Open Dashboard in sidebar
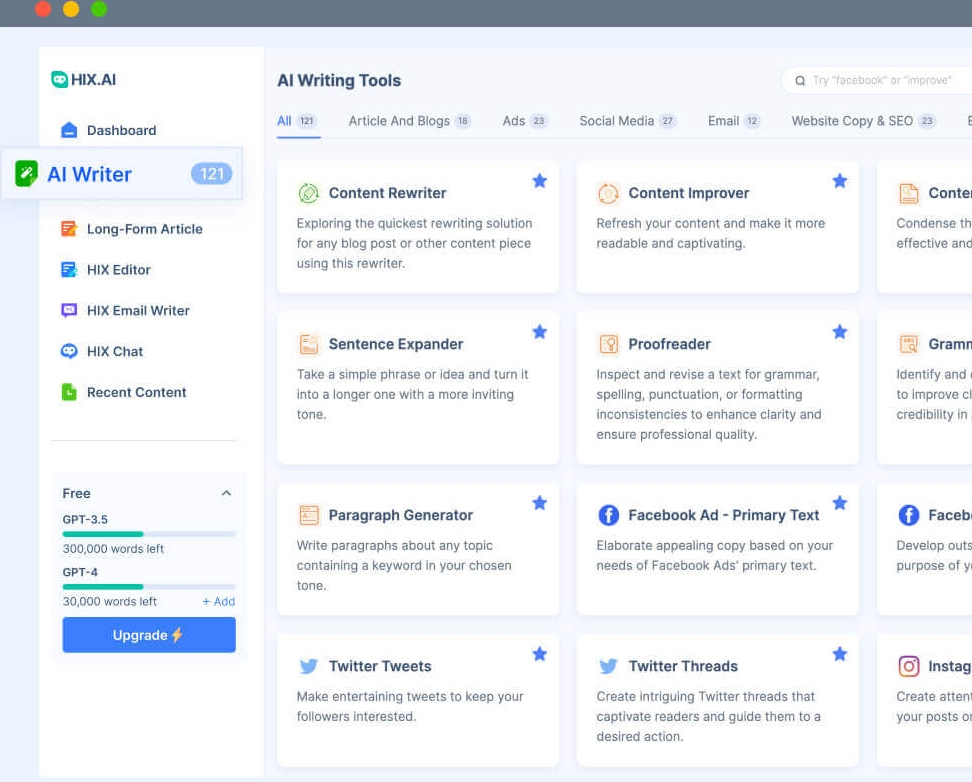Viewport: 972px width, 782px height. click(x=122, y=130)
